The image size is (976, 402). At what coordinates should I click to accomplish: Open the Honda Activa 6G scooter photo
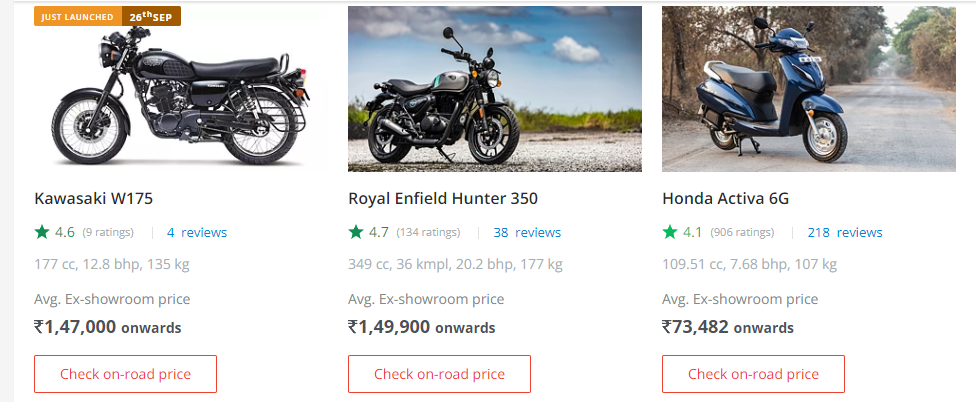pos(809,90)
